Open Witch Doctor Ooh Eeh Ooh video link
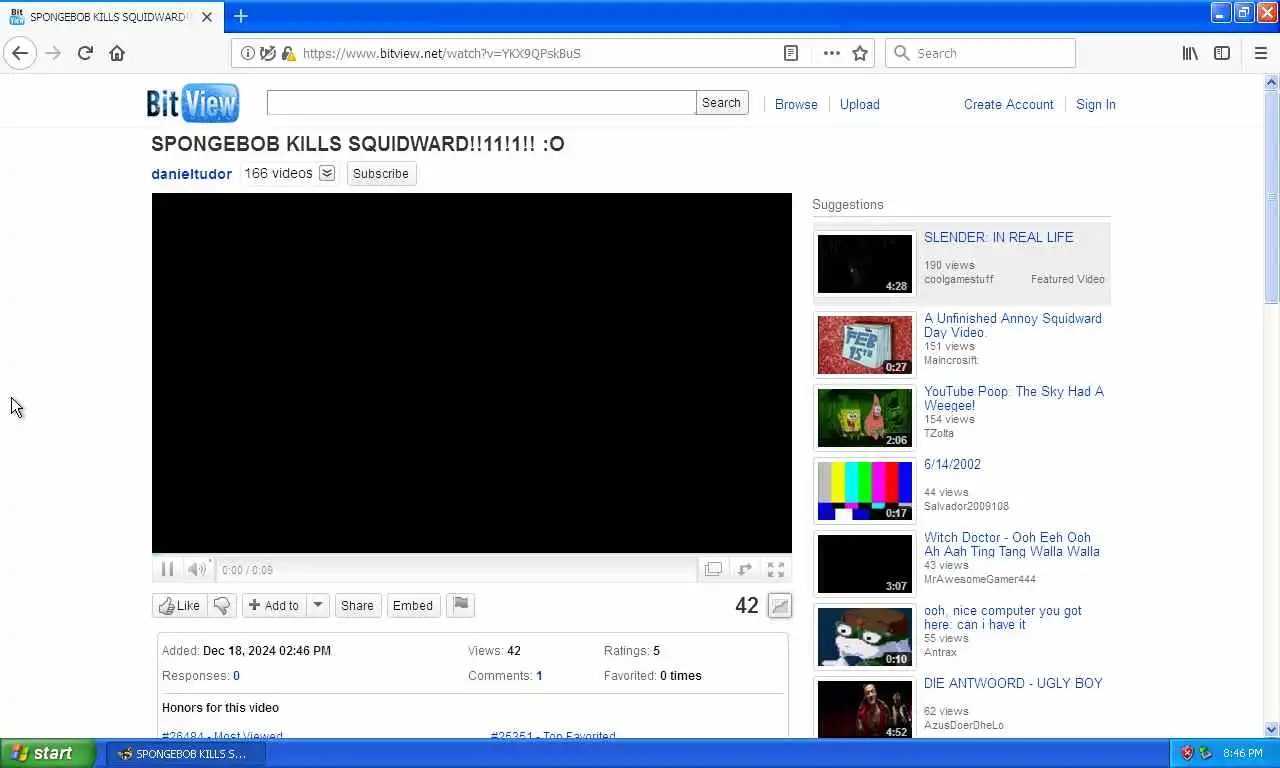Viewport: 1280px width, 768px height. 1012,544
